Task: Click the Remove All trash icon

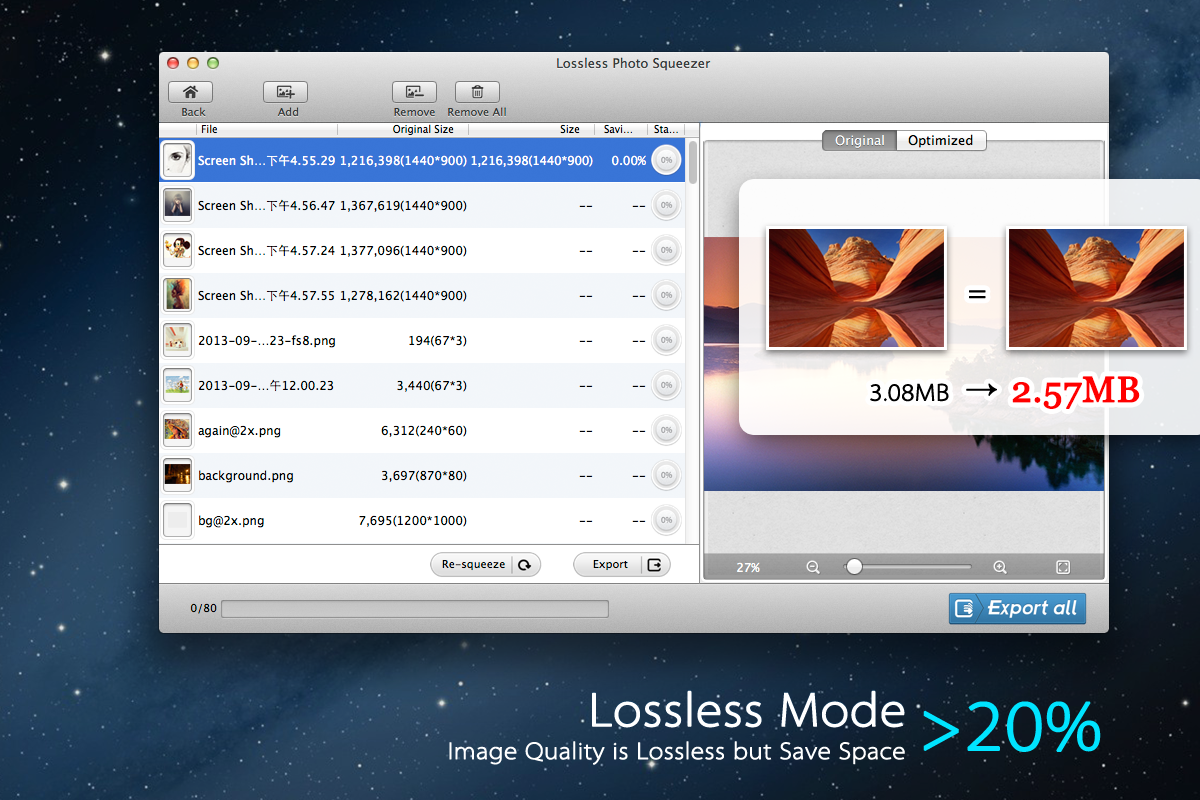Action: click(477, 92)
